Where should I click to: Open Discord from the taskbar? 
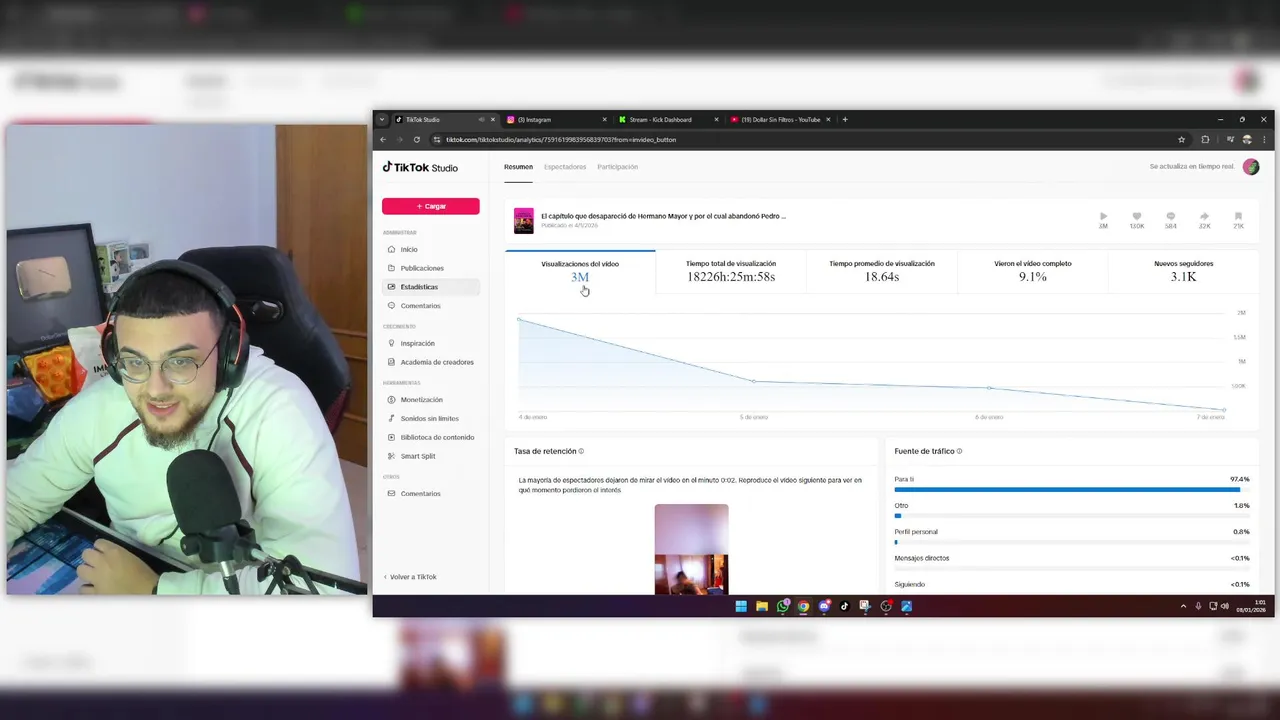(x=824, y=606)
